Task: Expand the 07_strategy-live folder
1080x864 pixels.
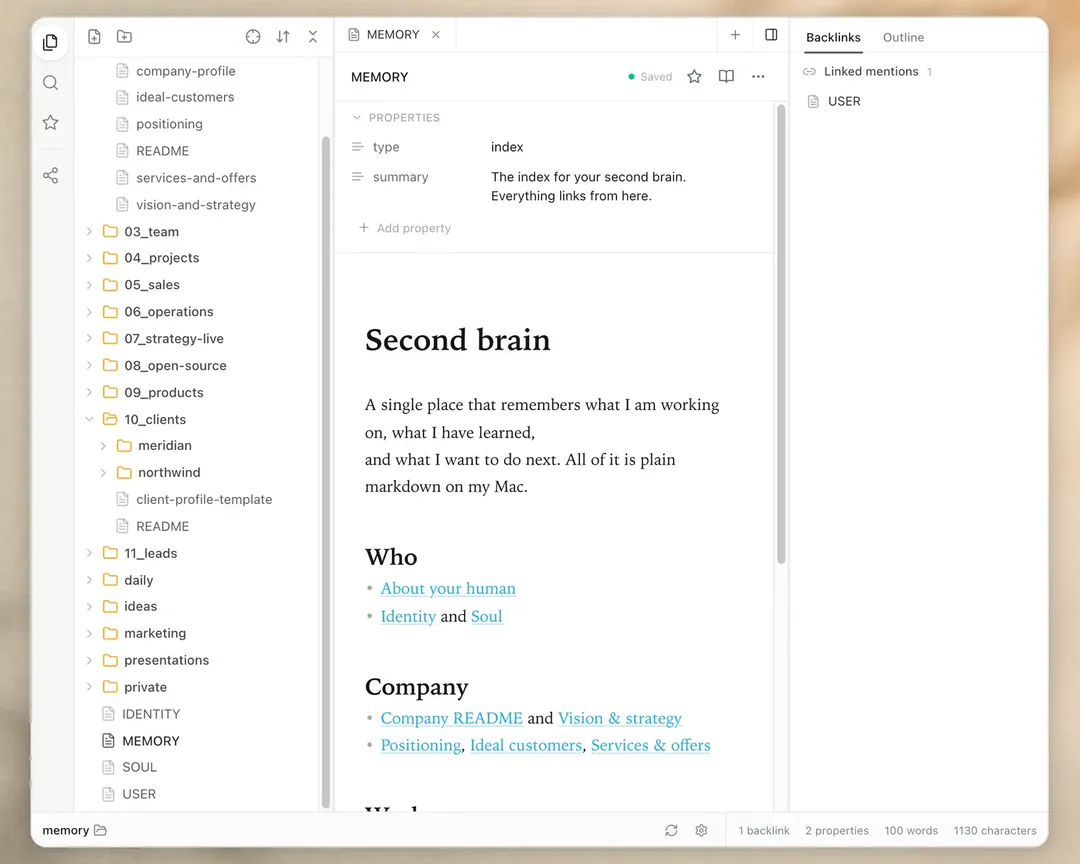Action: tap(89, 338)
